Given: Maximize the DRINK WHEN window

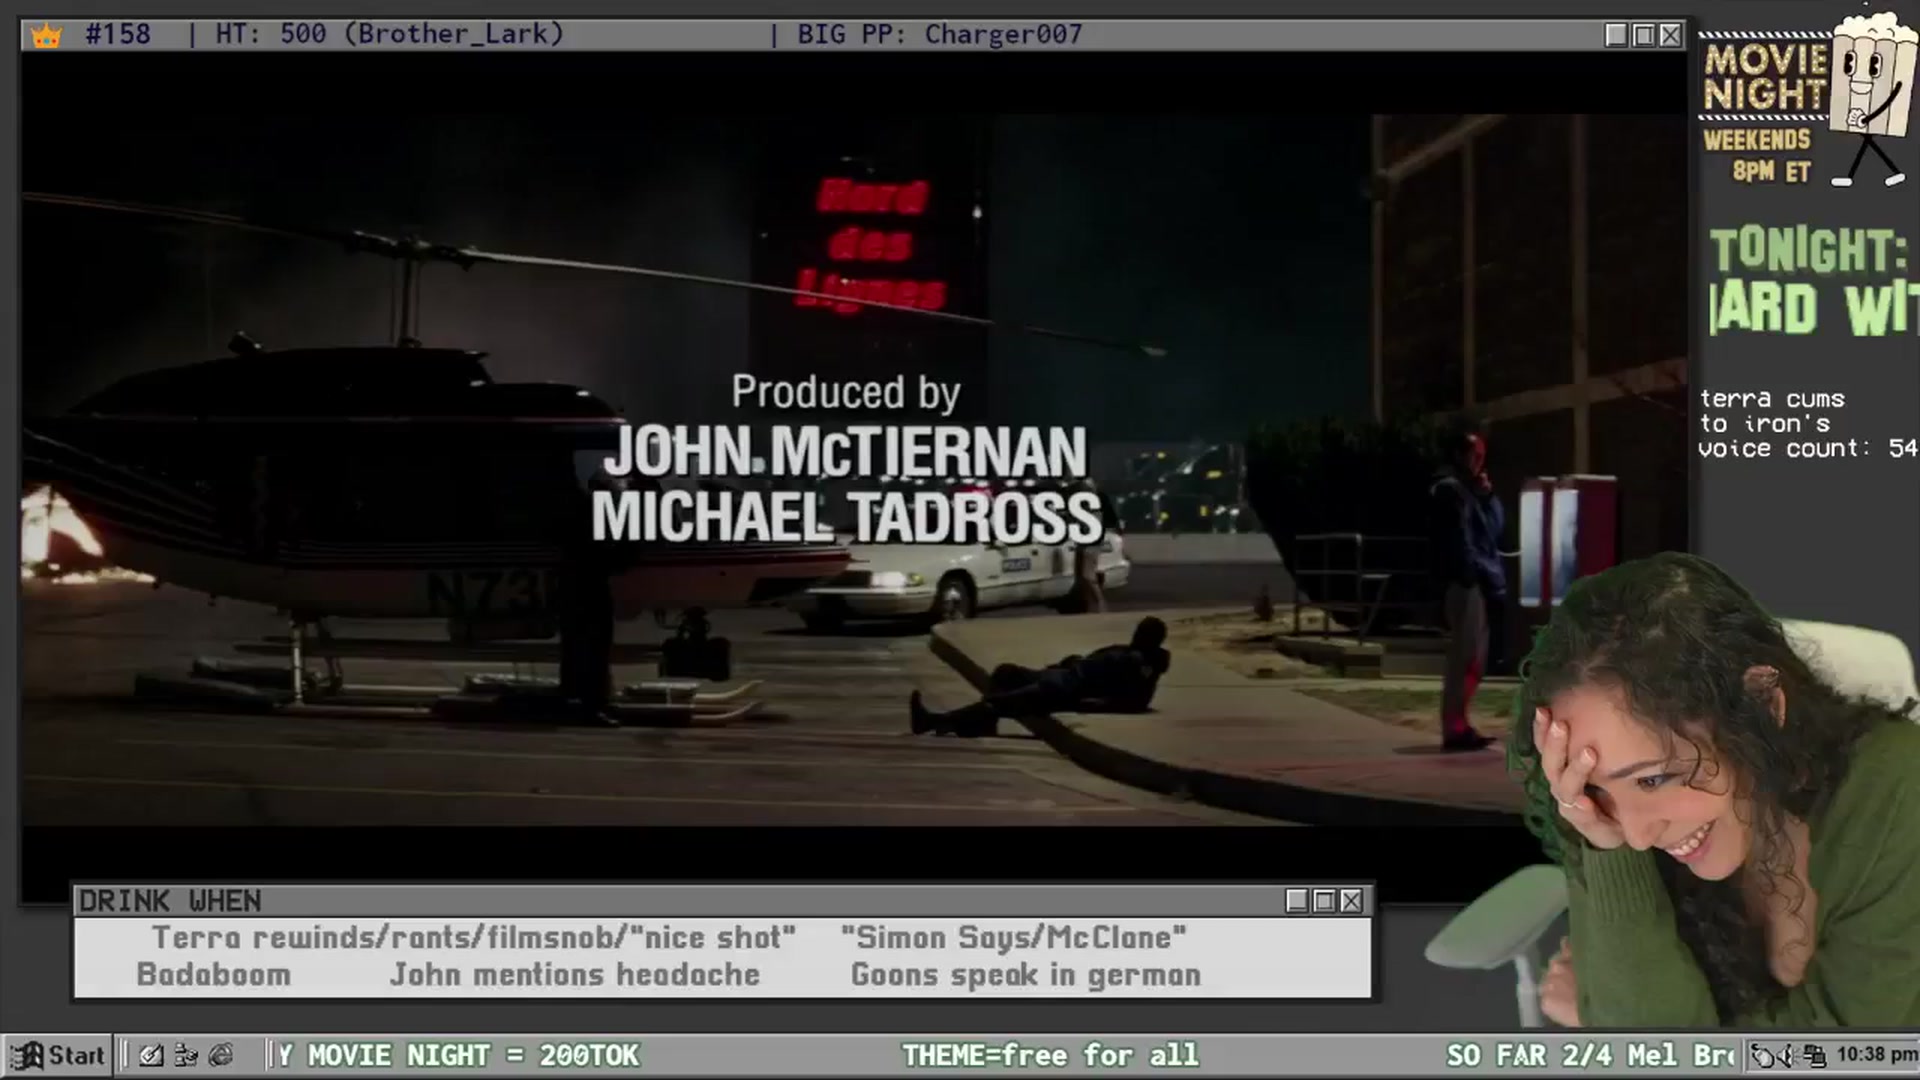Looking at the screenshot, I should [1324, 901].
